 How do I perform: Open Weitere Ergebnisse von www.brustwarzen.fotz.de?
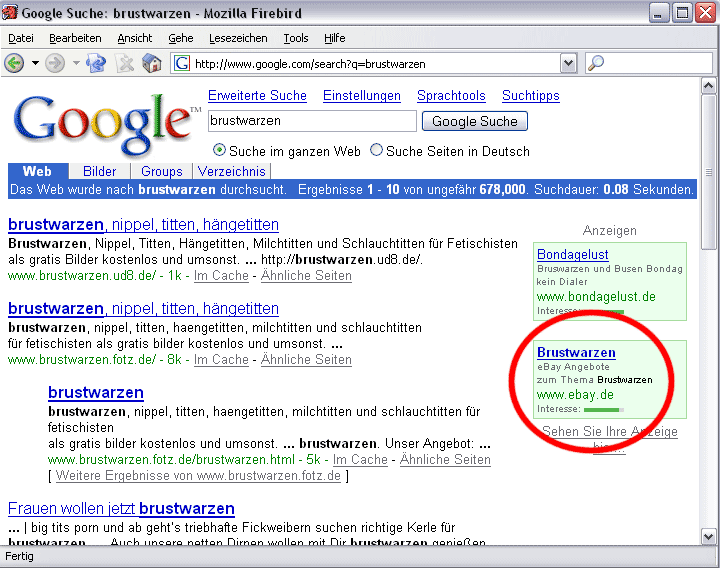(198, 476)
